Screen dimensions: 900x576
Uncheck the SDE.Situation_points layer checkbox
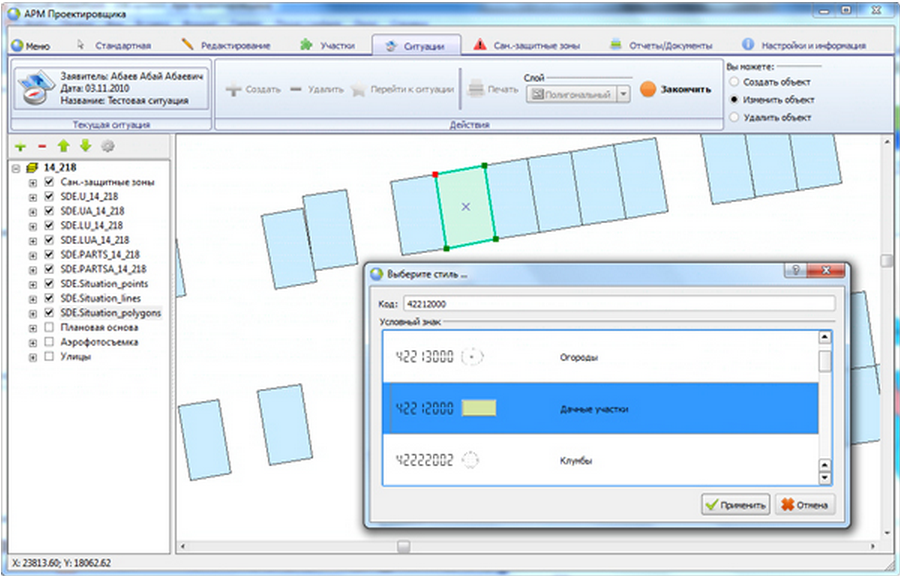(x=49, y=284)
